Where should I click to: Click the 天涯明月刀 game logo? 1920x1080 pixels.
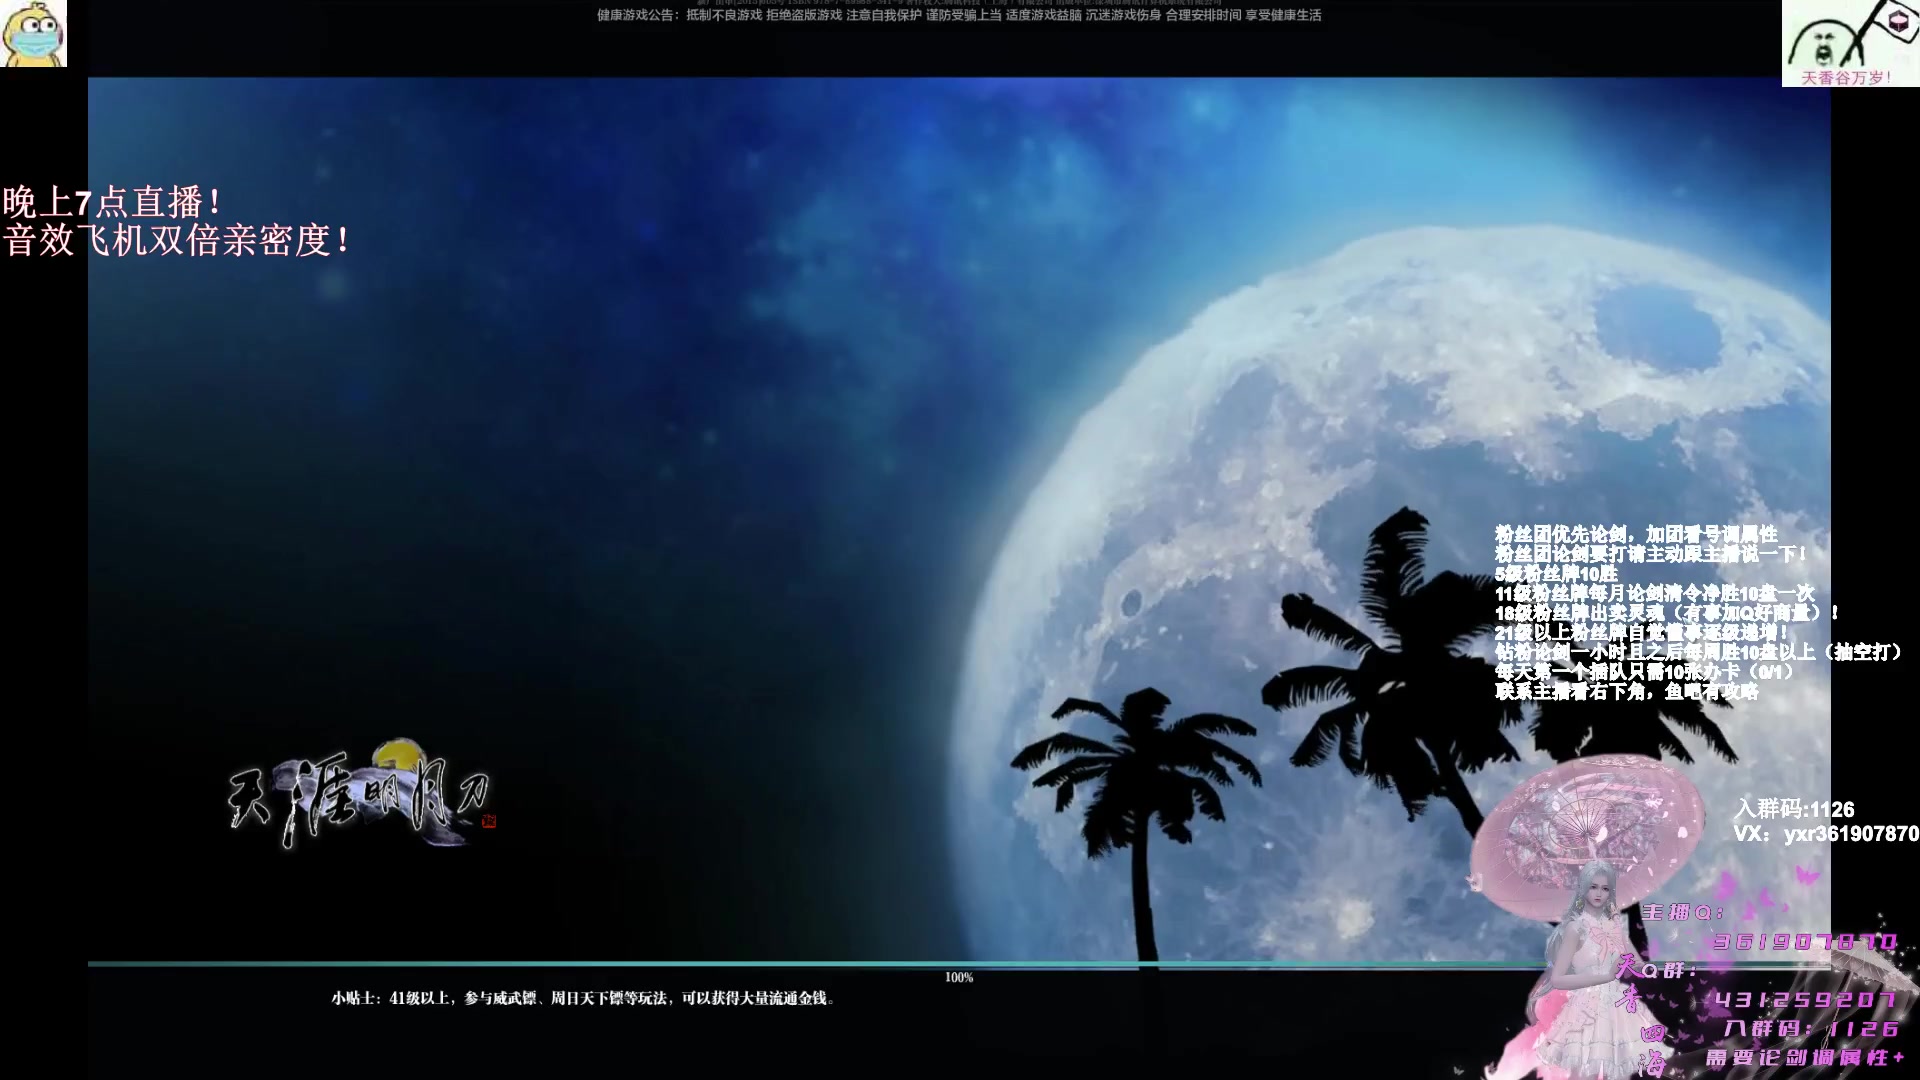[363, 794]
